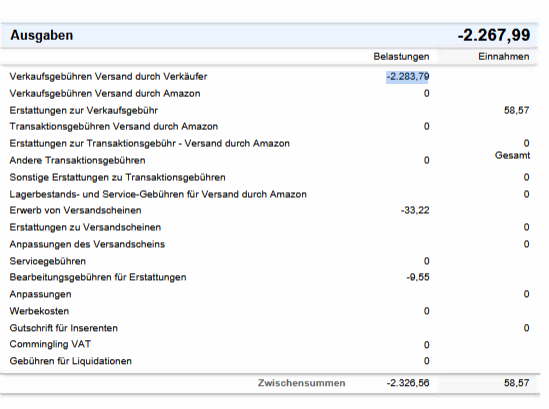Click Andere Transaktionsgebühren row label

pyautogui.click(x=77, y=160)
